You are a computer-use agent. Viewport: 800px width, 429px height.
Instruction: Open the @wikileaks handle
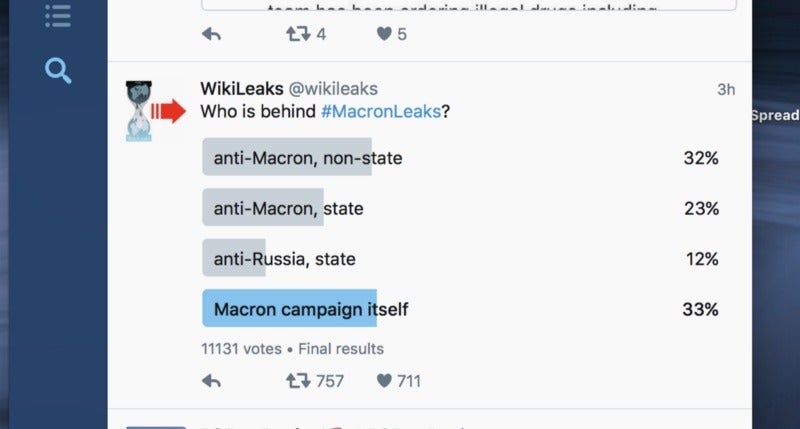tap(333, 89)
